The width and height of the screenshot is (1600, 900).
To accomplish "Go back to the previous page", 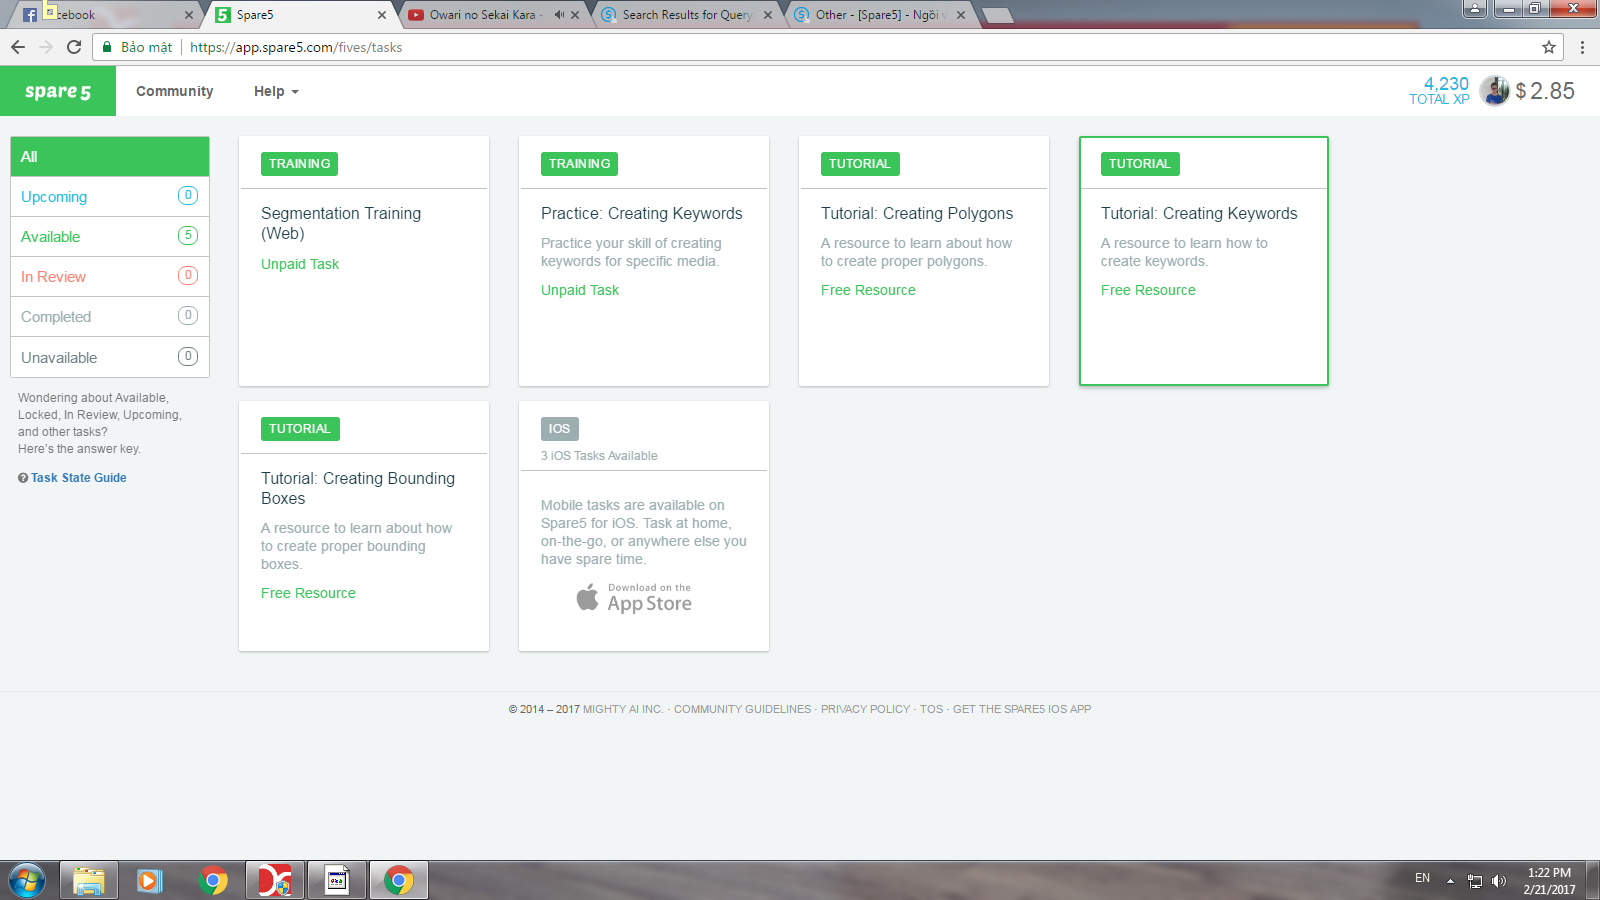I will click(18, 47).
